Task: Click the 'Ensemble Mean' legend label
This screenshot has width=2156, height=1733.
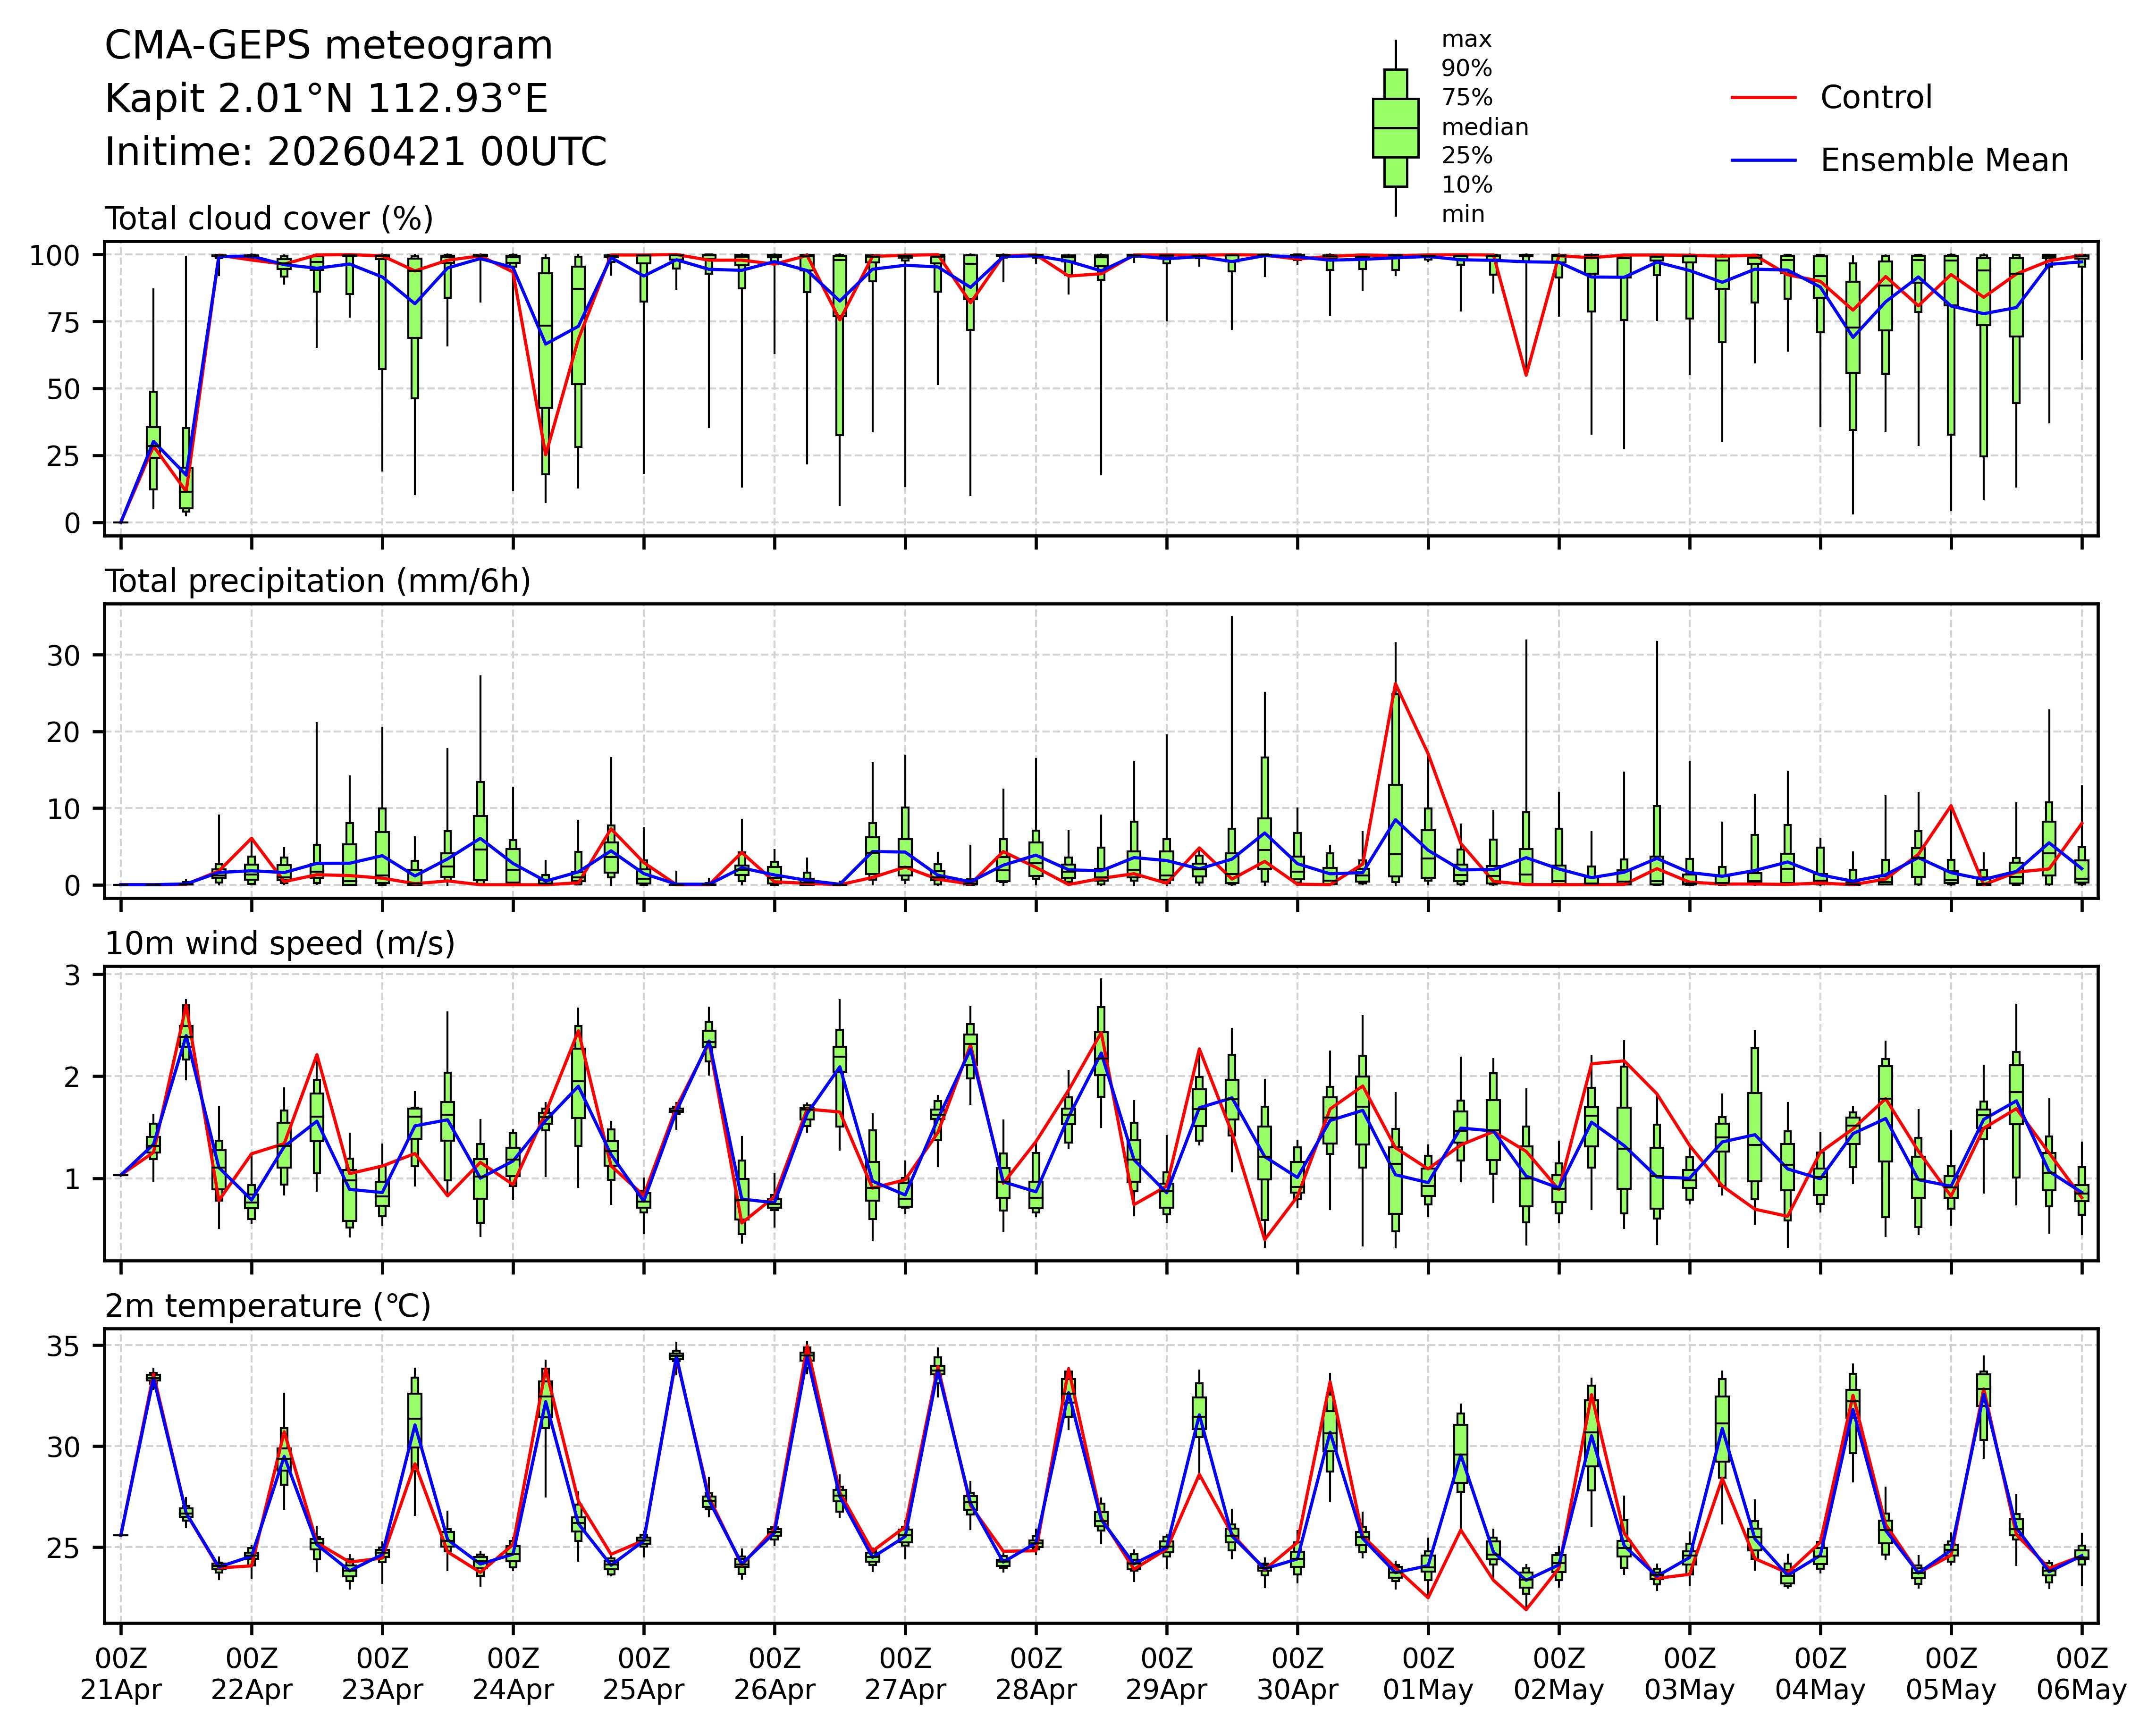Action: [x=1944, y=161]
